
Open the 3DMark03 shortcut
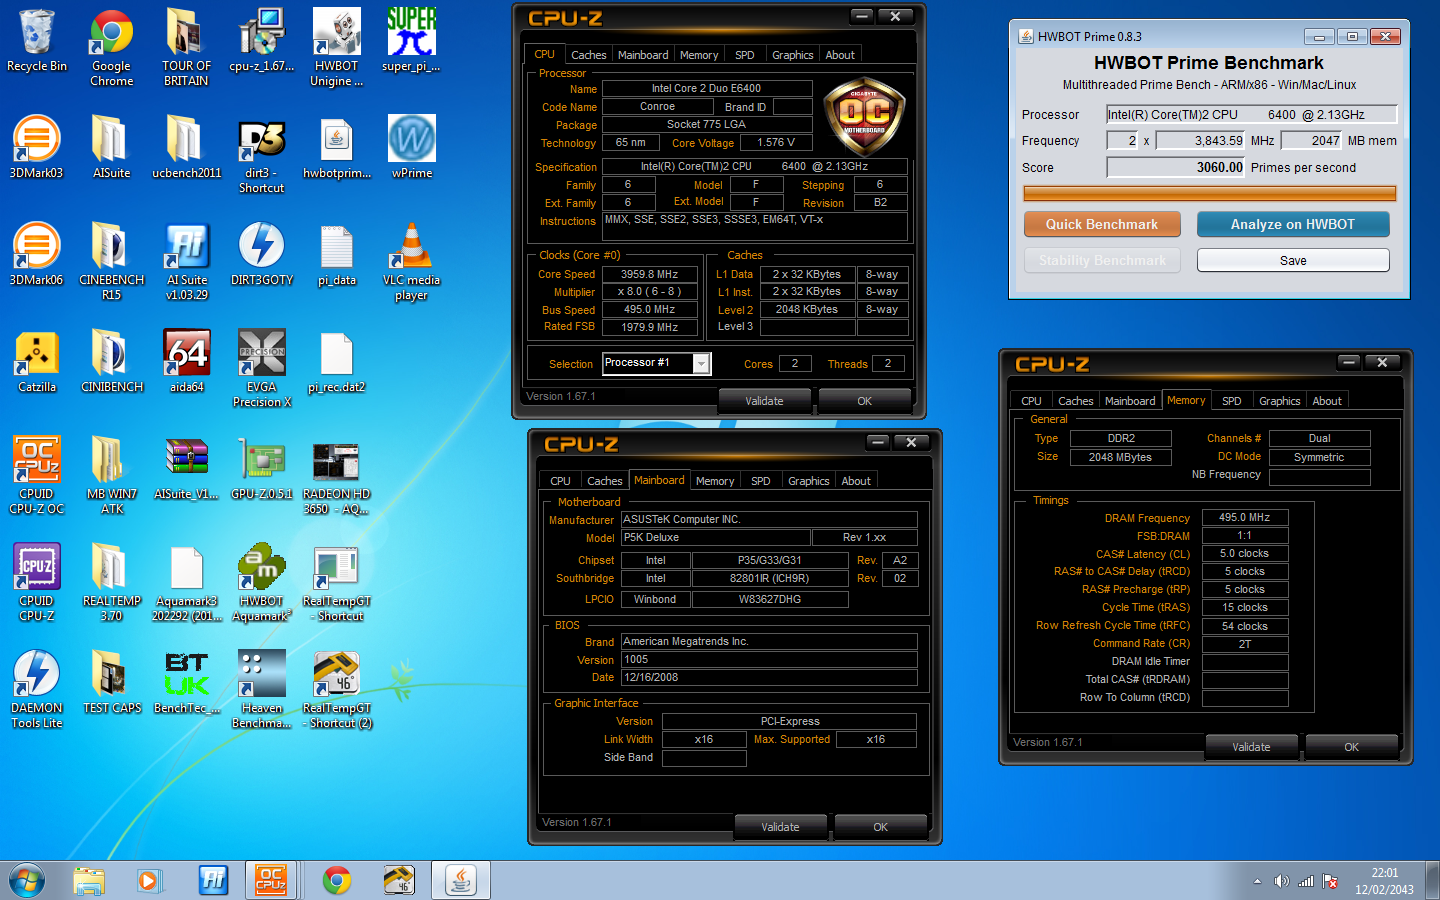[x=37, y=148]
